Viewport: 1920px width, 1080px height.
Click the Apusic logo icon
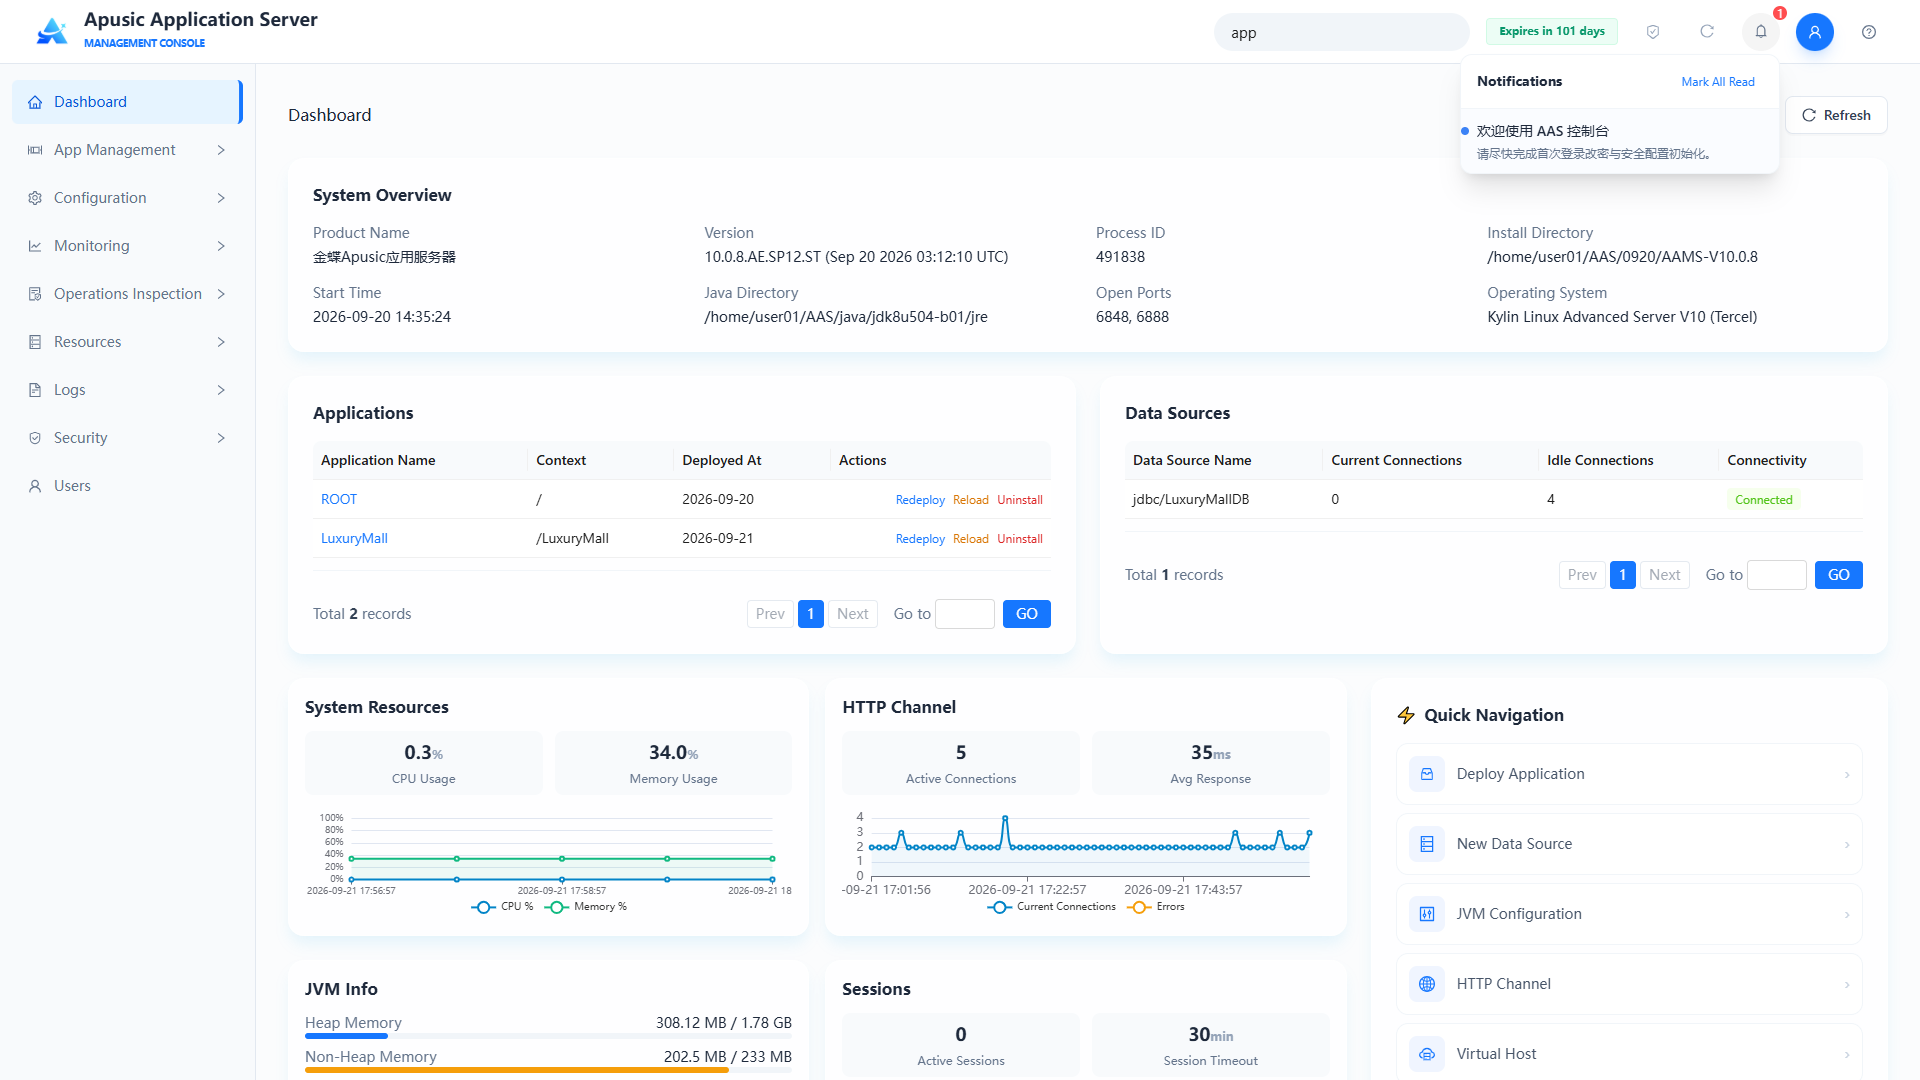[x=52, y=31]
